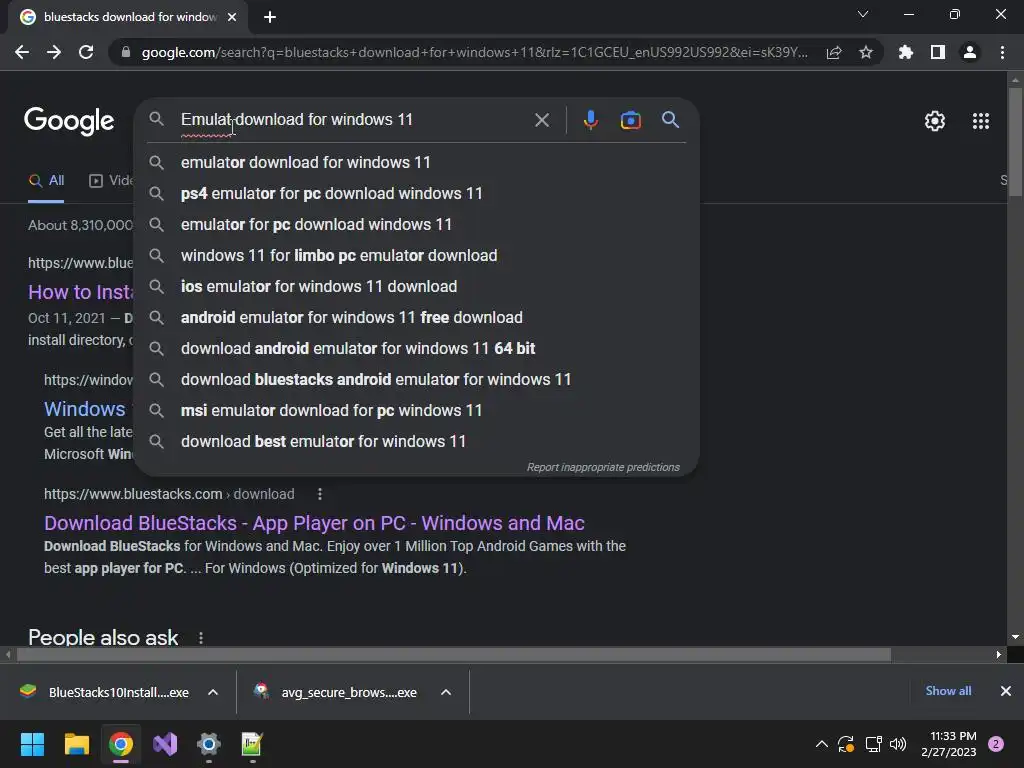Select suggestion ios emulator for windows 11
The width and height of the screenshot is (1024, 768).
click(416, 287)
